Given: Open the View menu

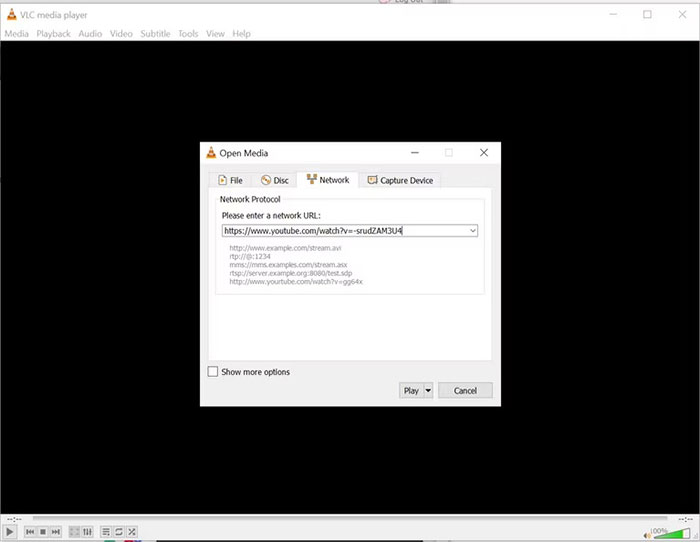Looking at the screenshot, I should tap(215, 33).
